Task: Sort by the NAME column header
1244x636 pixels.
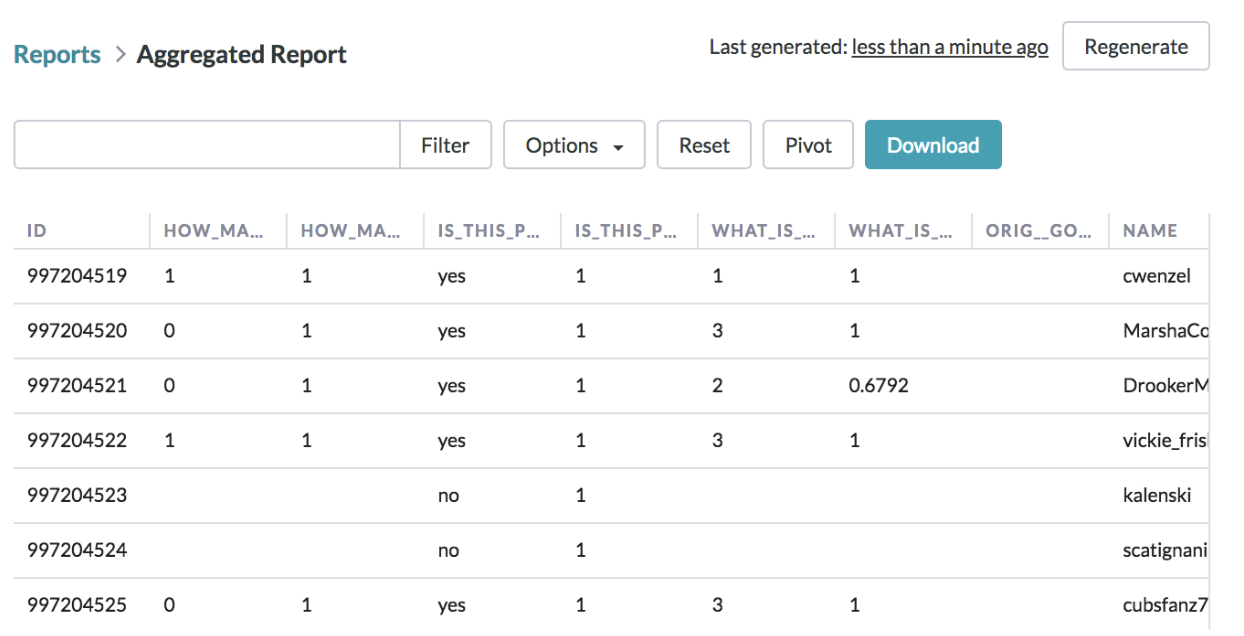Action: (x=1150, y=230)
